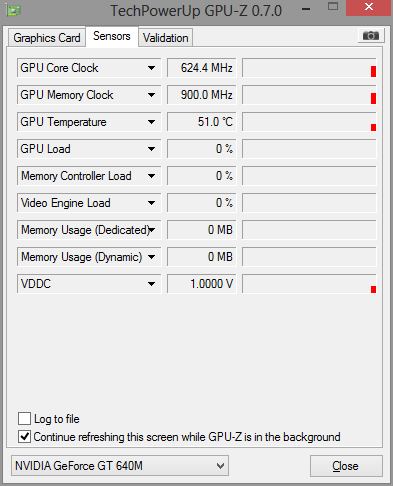Expand the GPU Temperature dropdown arrow
393x486 pixels.
(151, 122)
